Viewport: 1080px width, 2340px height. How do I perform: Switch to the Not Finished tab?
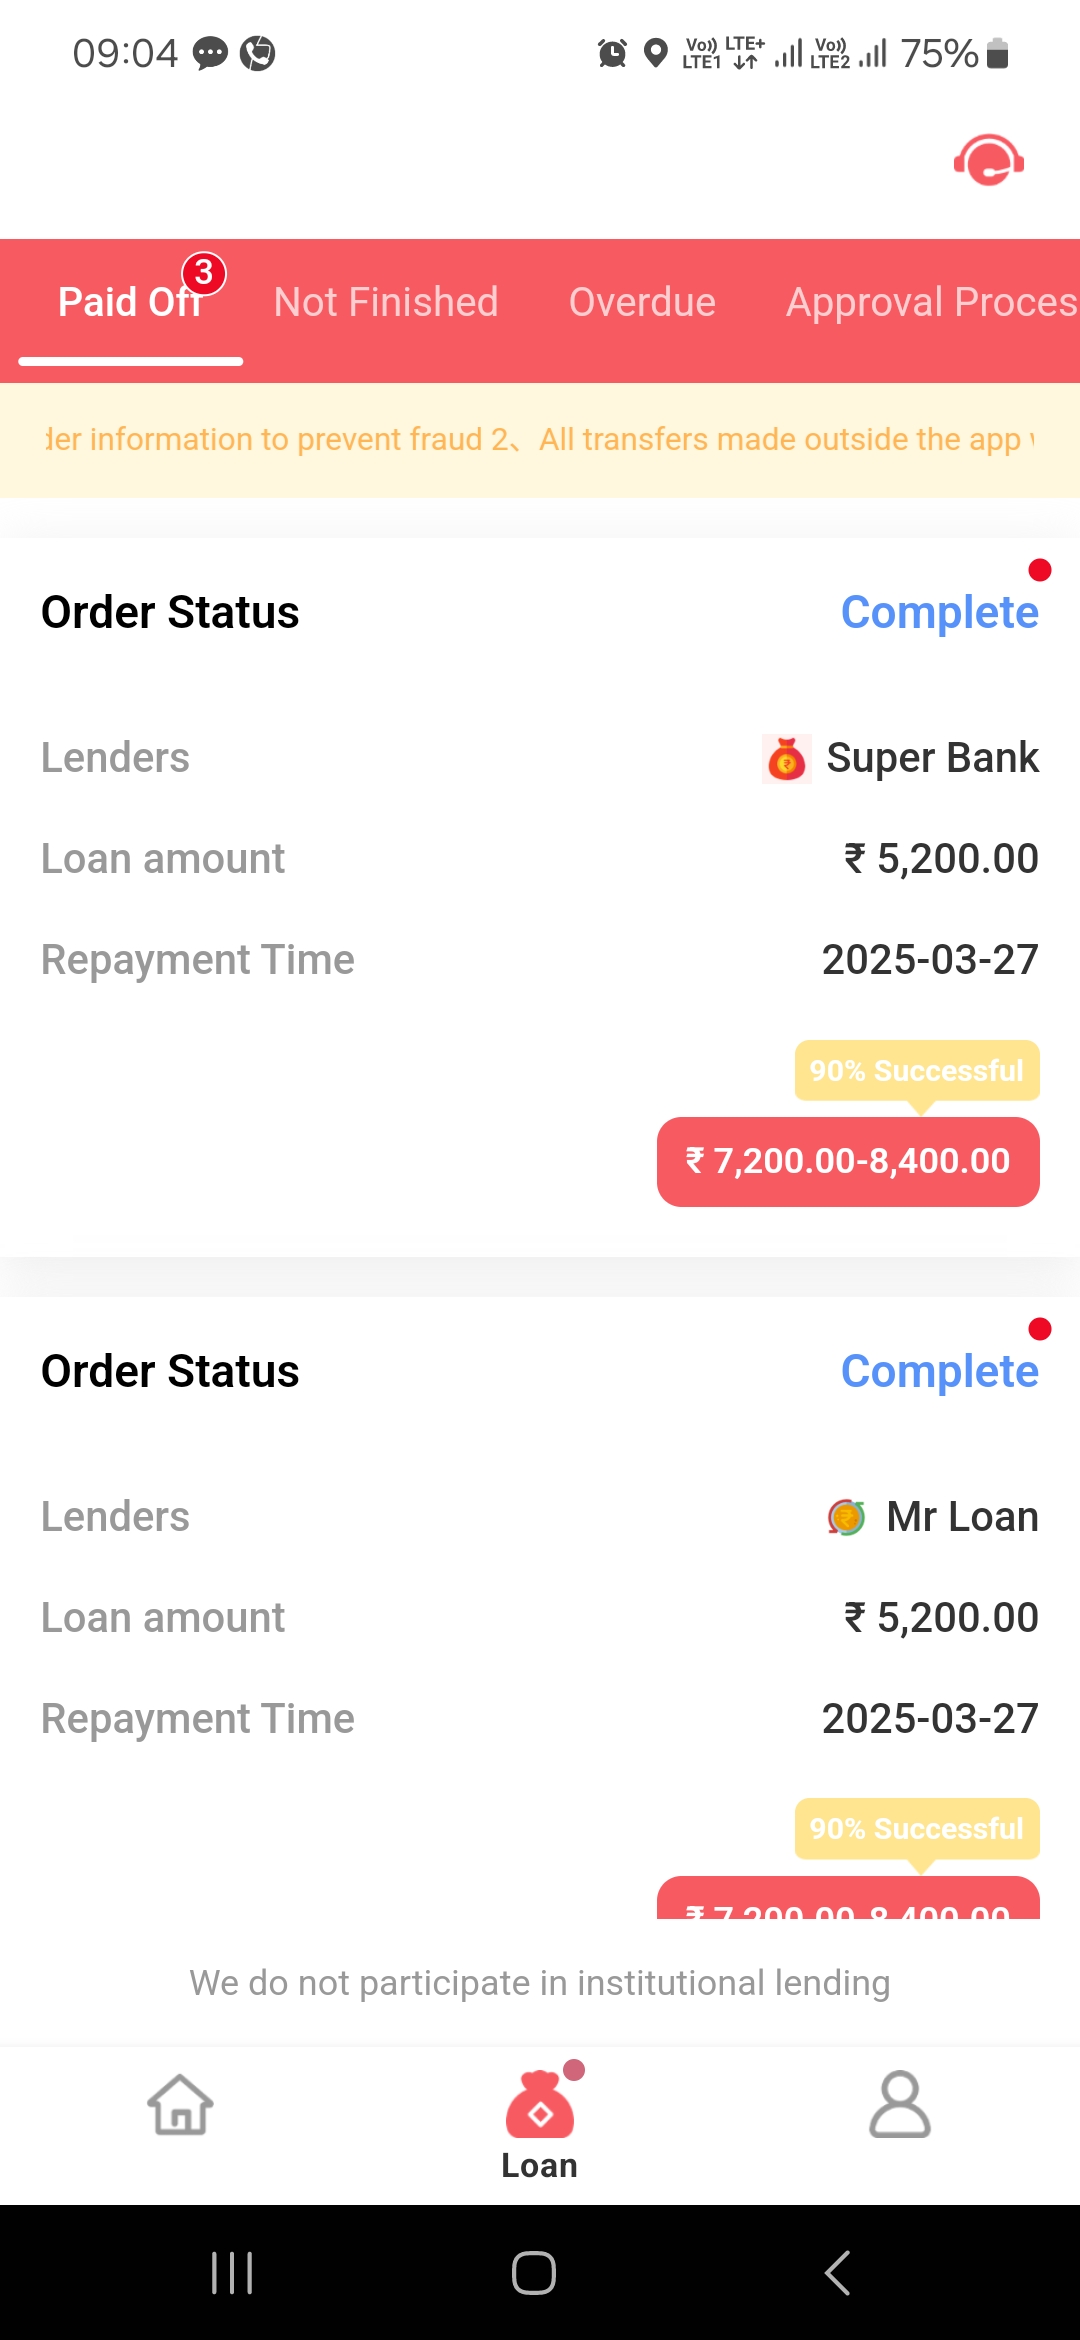tap(386, 303)
